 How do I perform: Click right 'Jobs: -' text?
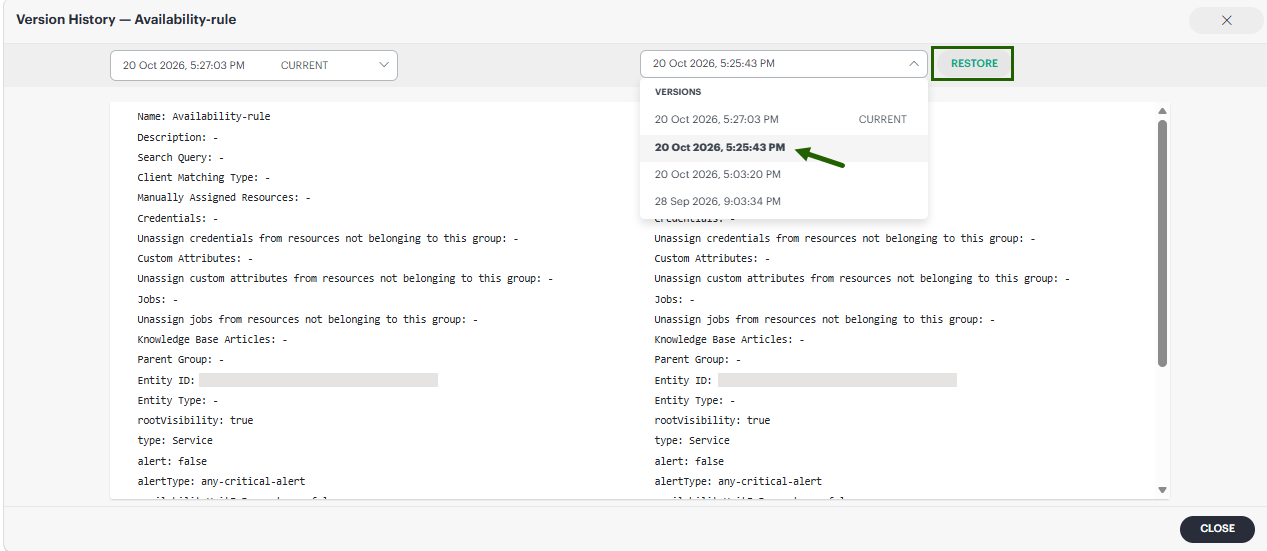675,299
